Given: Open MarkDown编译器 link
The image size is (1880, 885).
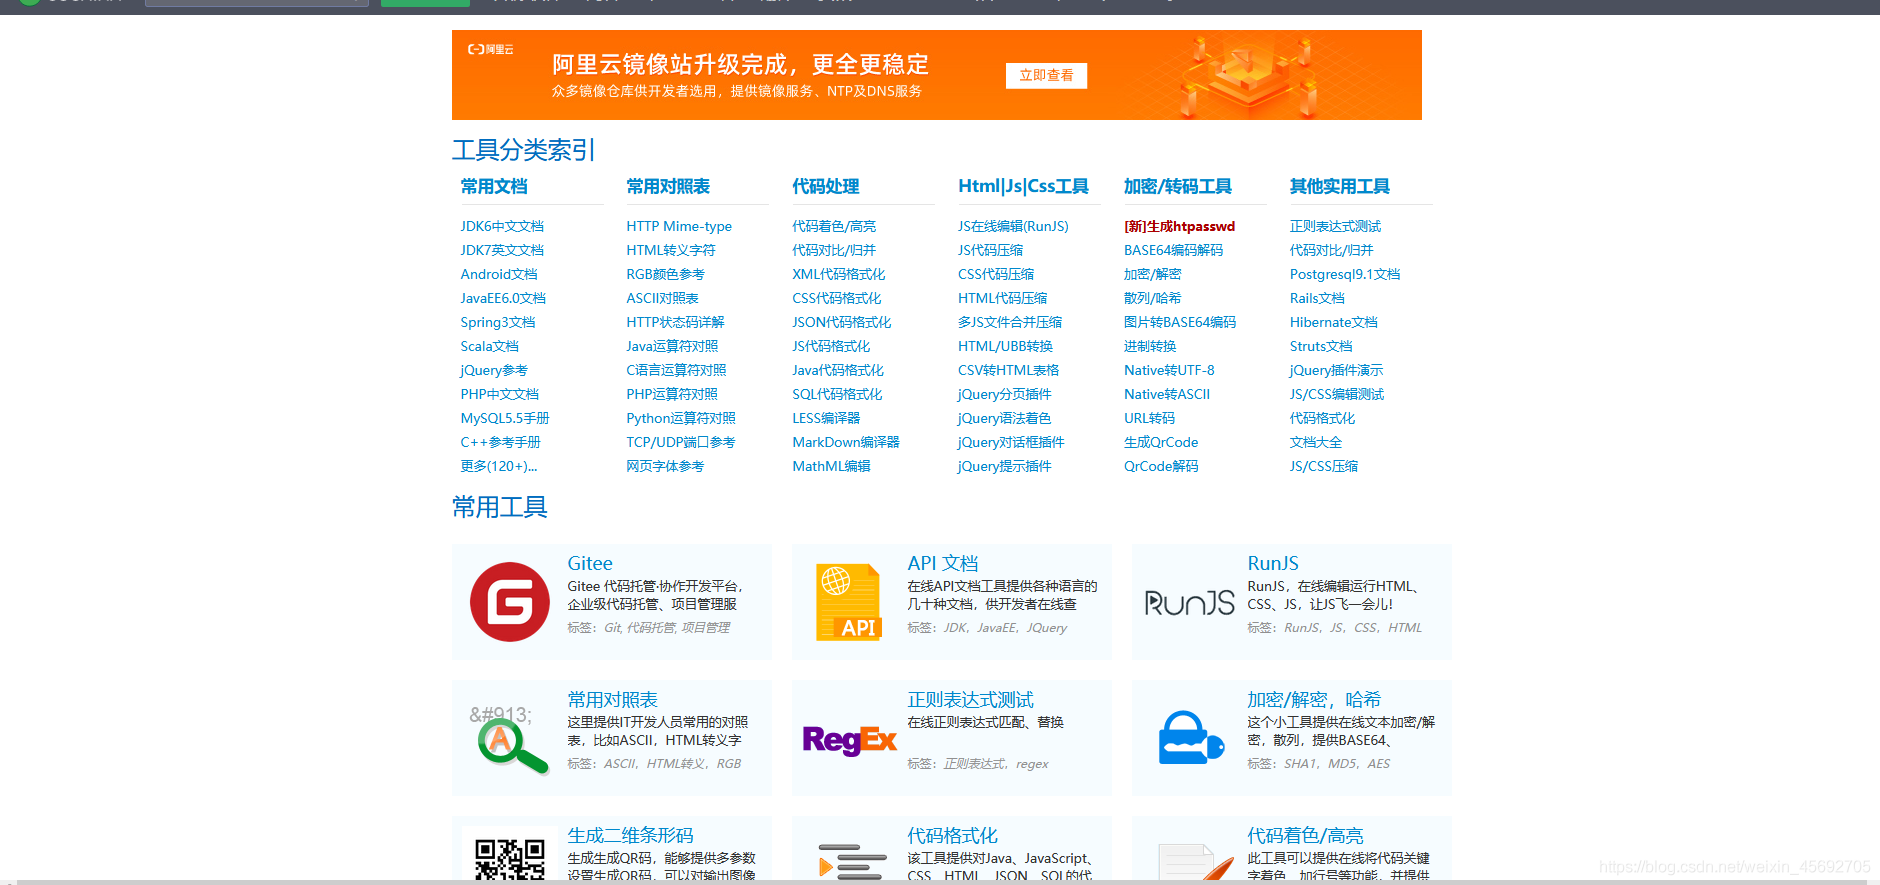Looking at the screenshot, I should (846, 442).
